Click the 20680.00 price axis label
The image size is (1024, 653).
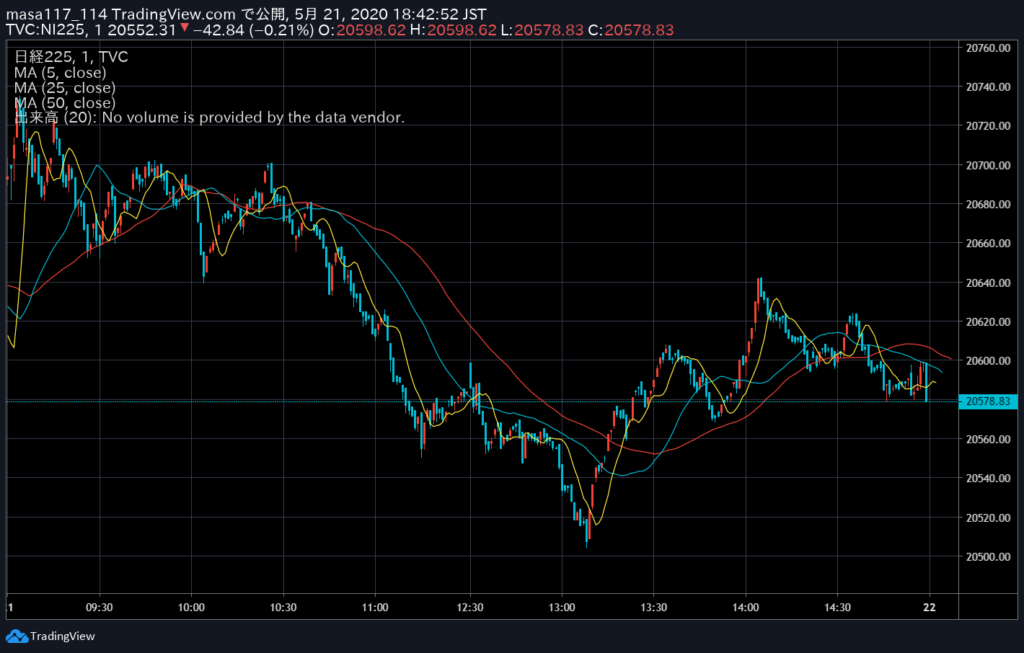988,204
